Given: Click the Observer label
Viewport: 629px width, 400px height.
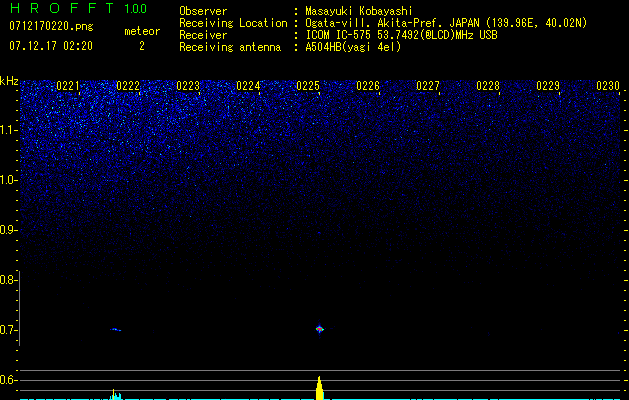Looking at the screenshot, I should point(203,11).
